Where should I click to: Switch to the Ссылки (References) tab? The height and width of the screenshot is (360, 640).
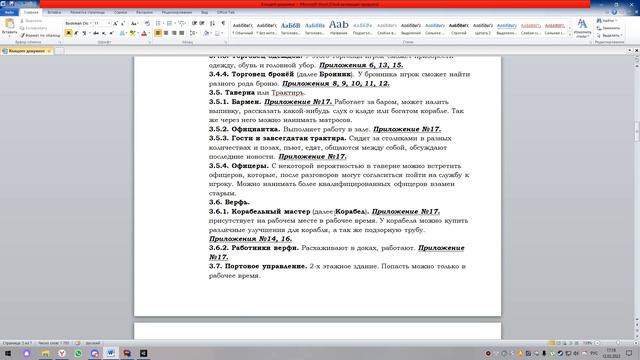coord(120,12)
